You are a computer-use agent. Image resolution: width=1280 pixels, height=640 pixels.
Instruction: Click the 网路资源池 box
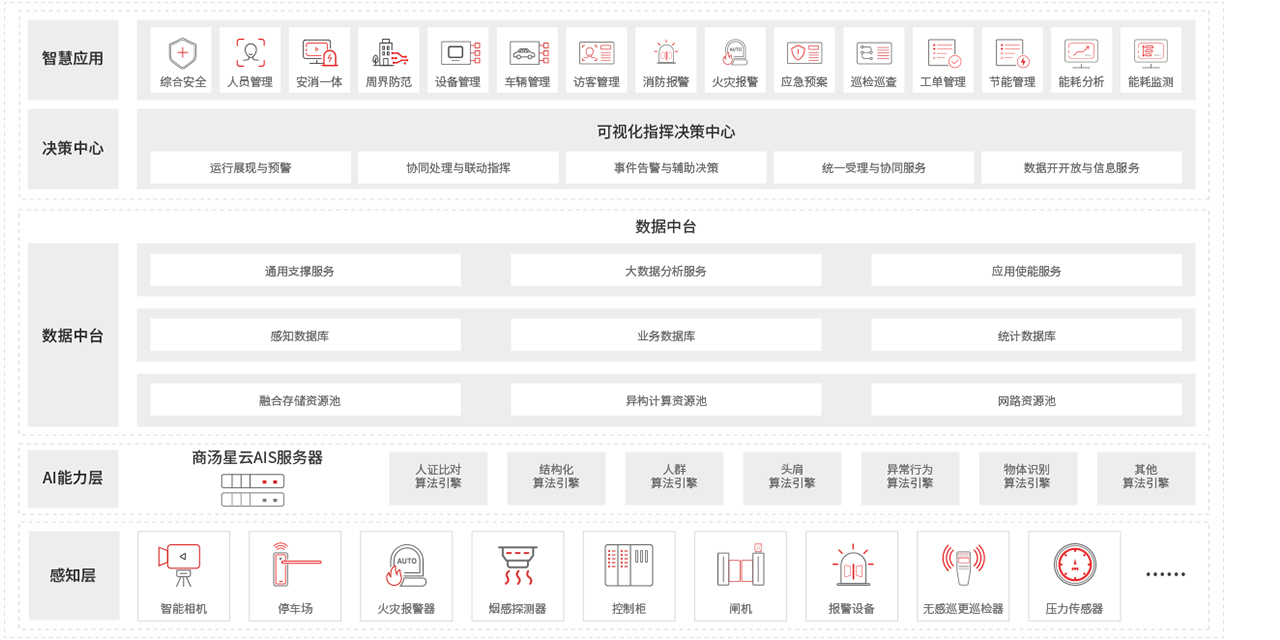[1026, 400]
